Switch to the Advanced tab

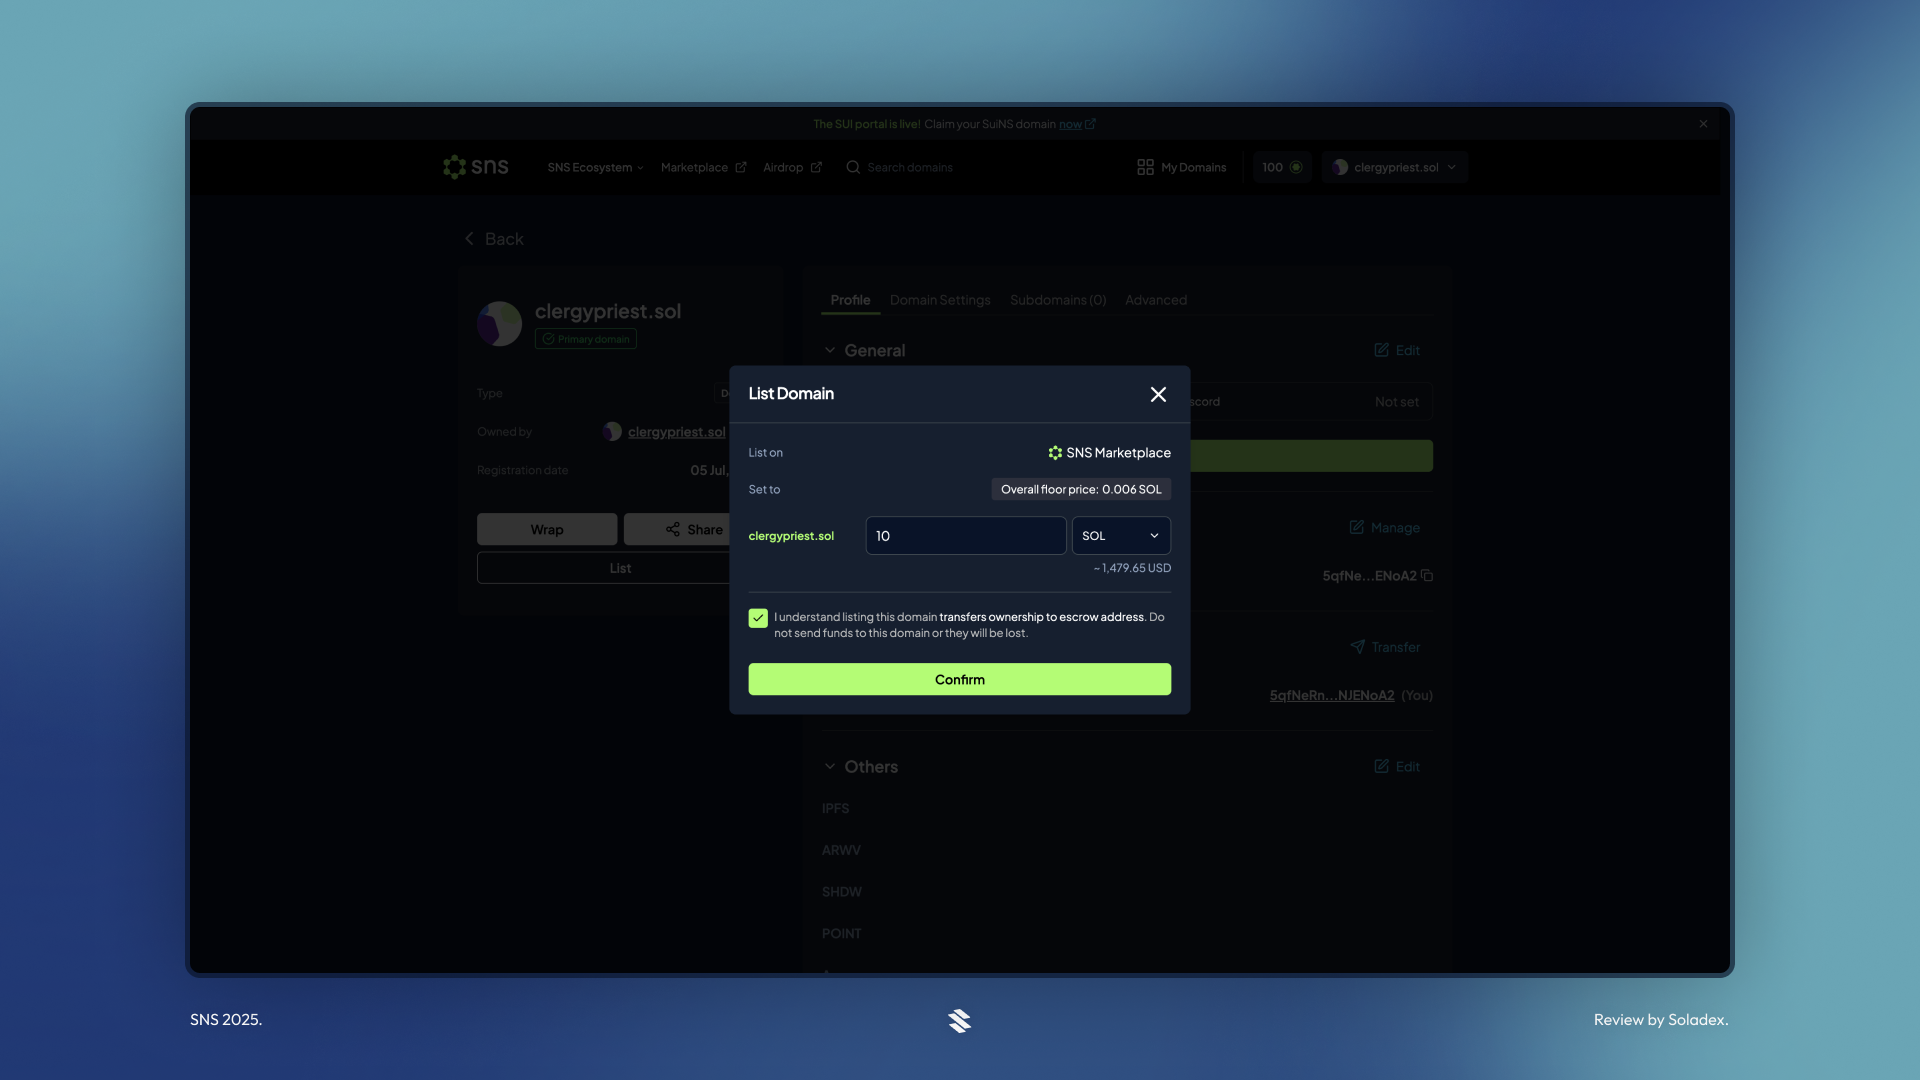[x=1156, y=300]
